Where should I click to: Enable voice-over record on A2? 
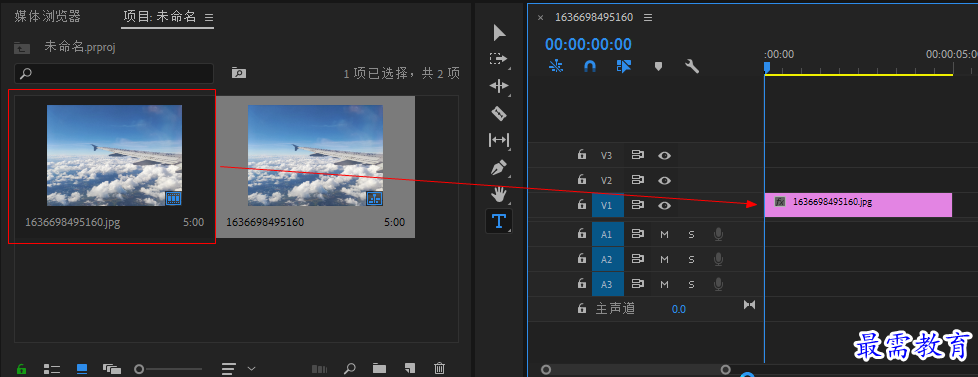coord(719,259)
